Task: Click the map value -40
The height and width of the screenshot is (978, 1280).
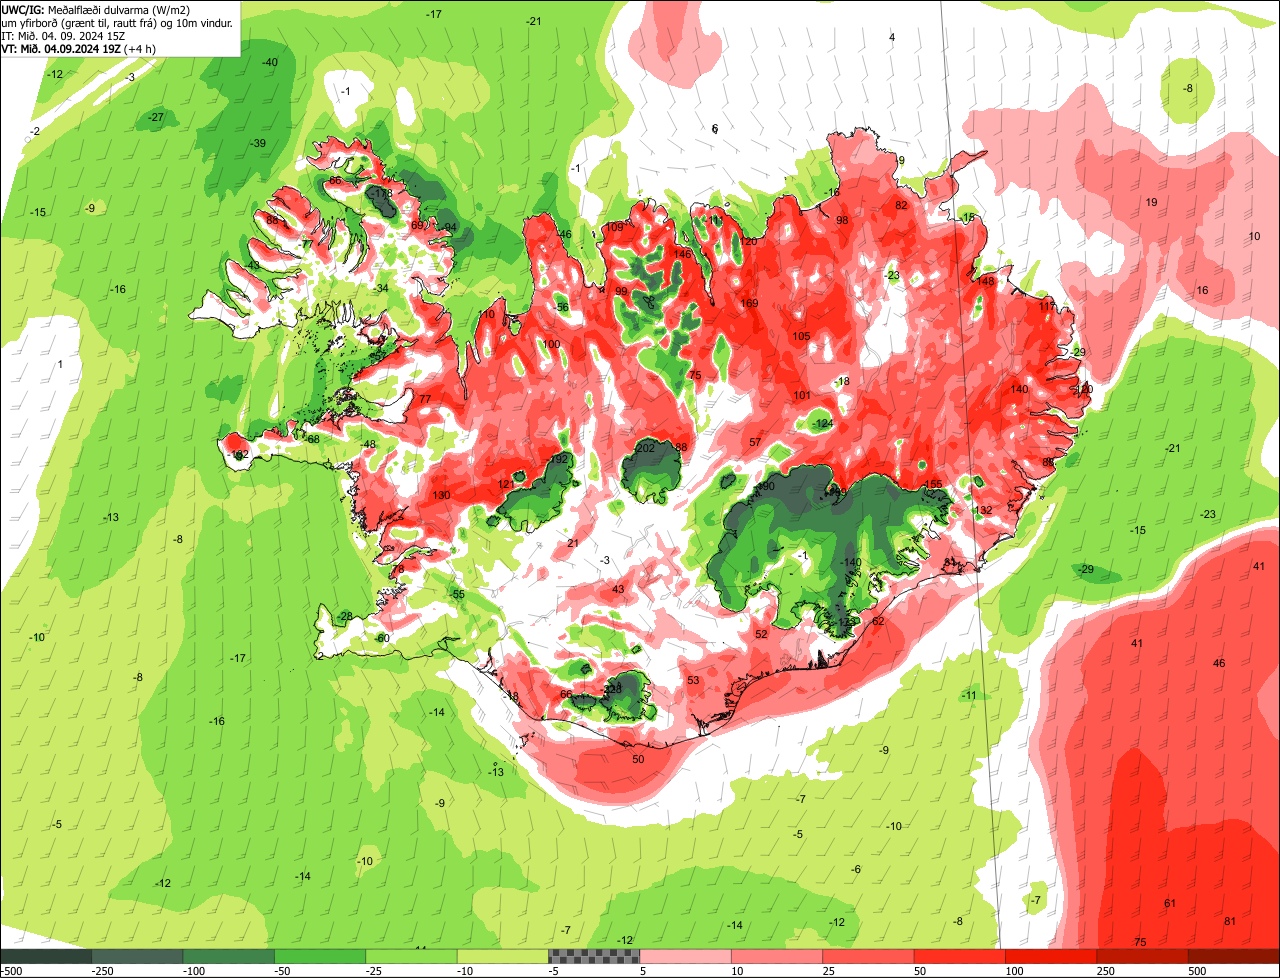Action: 270,62
